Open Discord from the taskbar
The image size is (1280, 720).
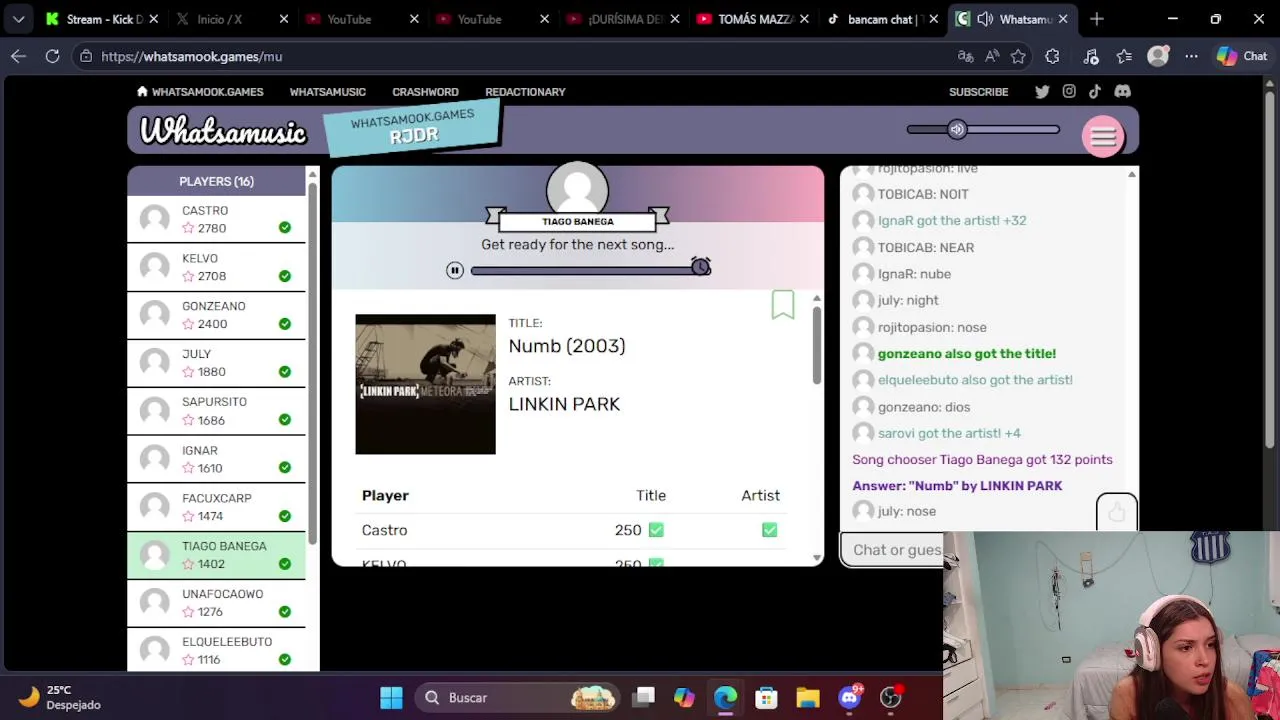pos(849,697)
